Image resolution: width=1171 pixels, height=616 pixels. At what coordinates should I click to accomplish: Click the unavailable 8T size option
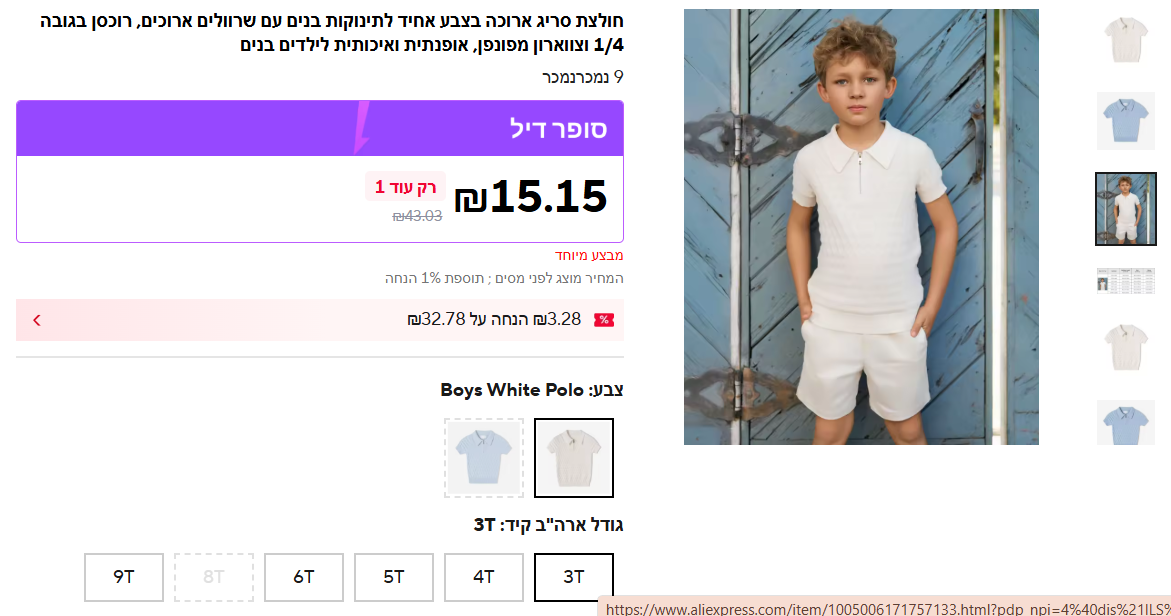click(214, 577)
